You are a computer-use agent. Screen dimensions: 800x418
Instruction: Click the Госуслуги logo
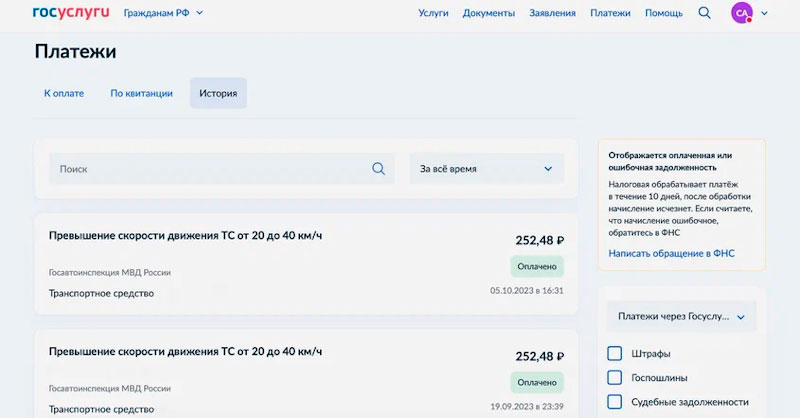tap(71, 13)
